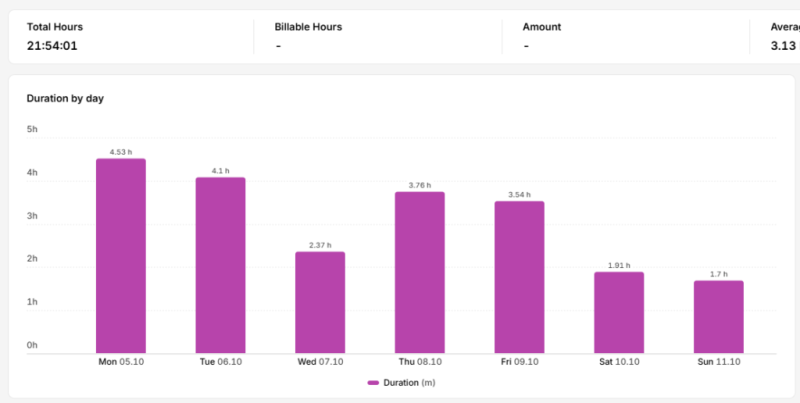Select the Thursday 08.10 bar

(420, 273)
